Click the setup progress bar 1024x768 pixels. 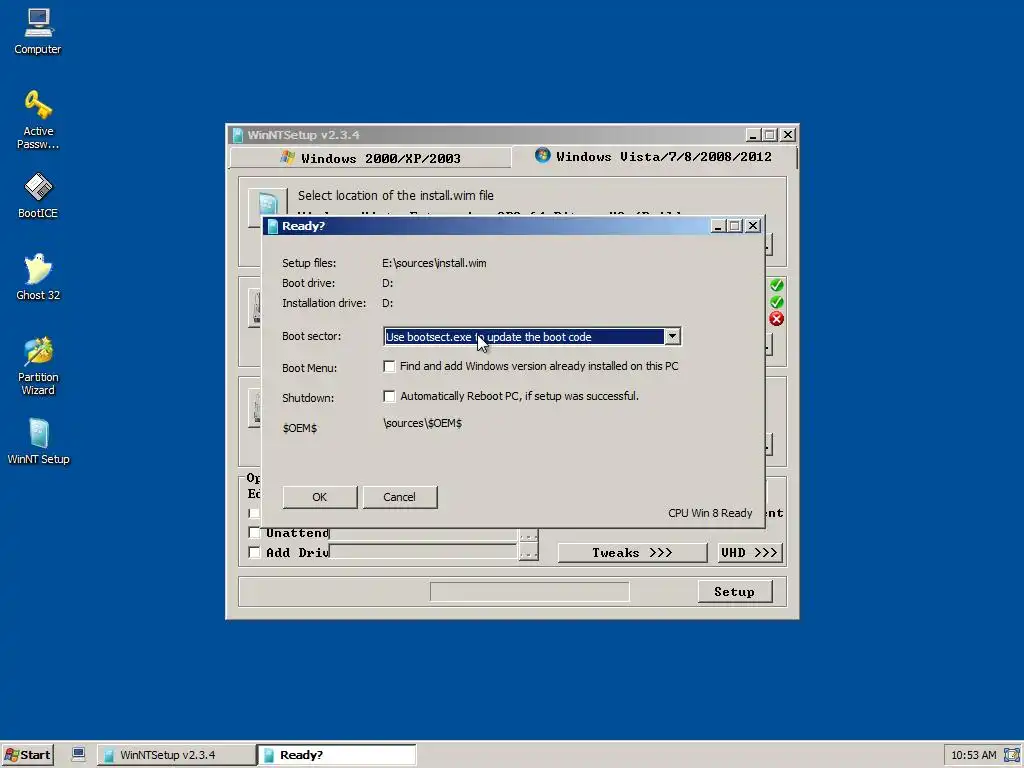(530, 592)
